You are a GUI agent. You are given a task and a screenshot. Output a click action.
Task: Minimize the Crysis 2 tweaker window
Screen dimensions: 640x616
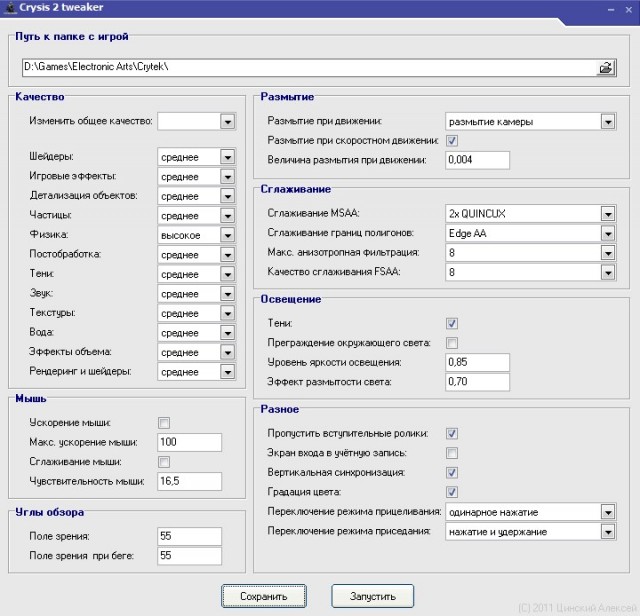611,8
